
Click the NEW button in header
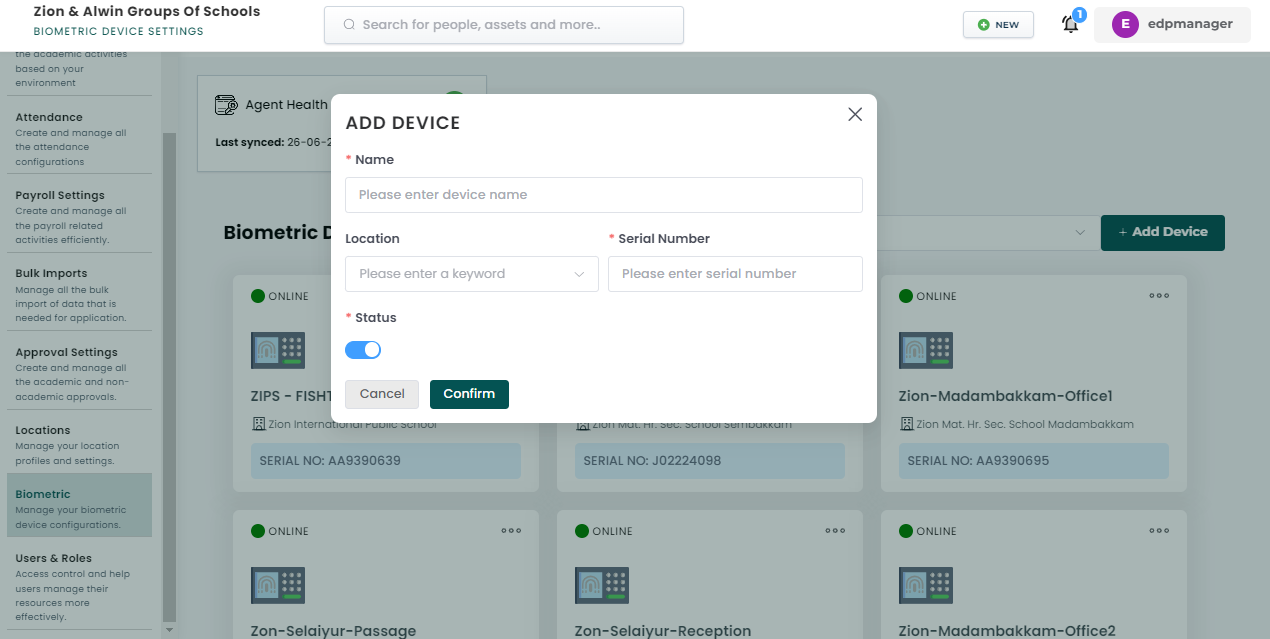pos(998,25)
